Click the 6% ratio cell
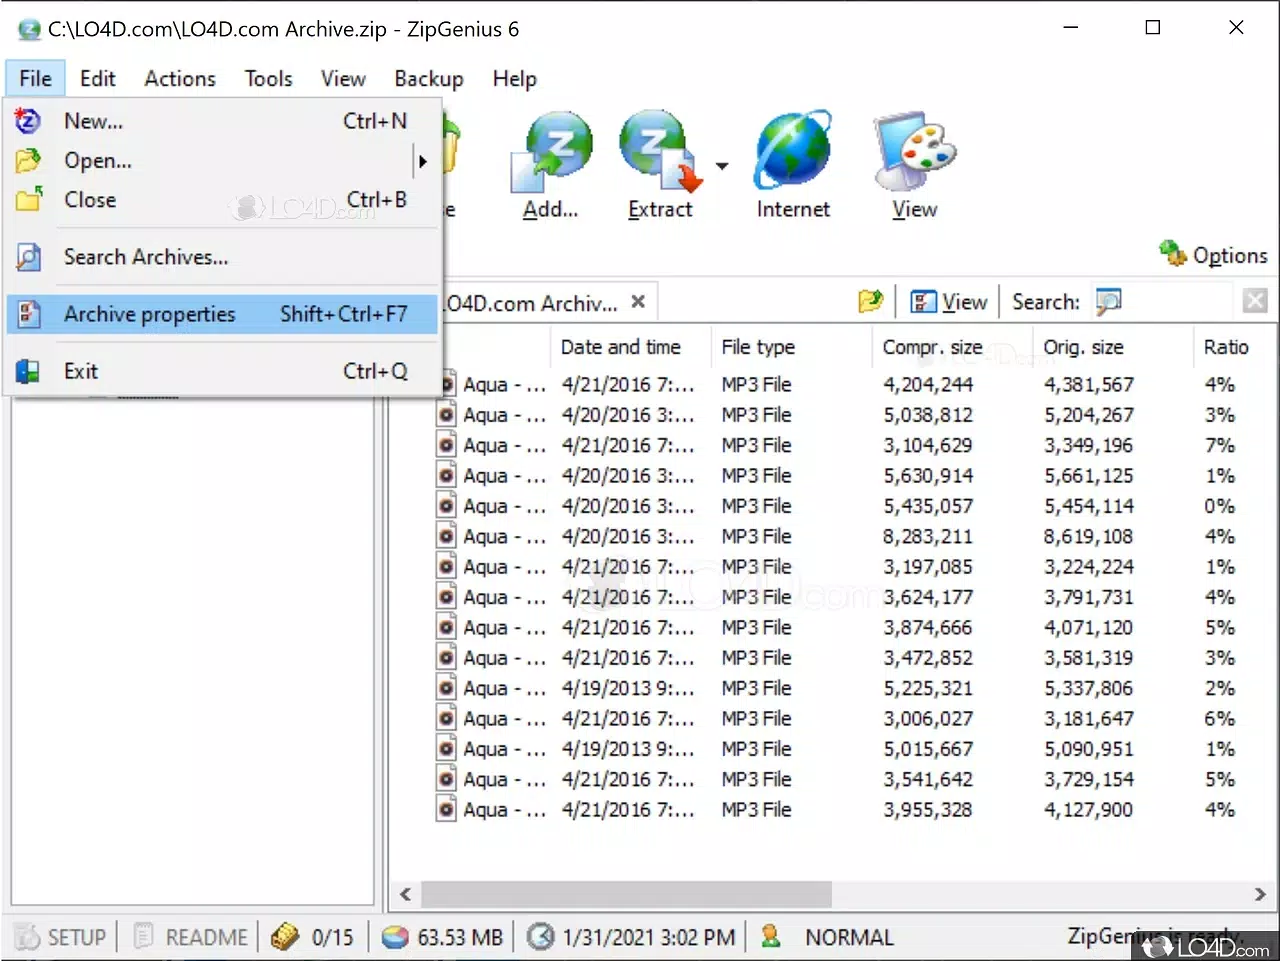1280x961 pixels. tap(1219, 718)
